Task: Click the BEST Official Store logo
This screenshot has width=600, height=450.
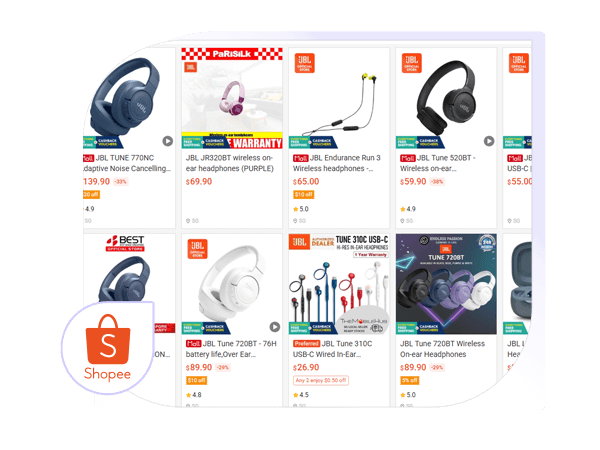Action: pos(125,243)
